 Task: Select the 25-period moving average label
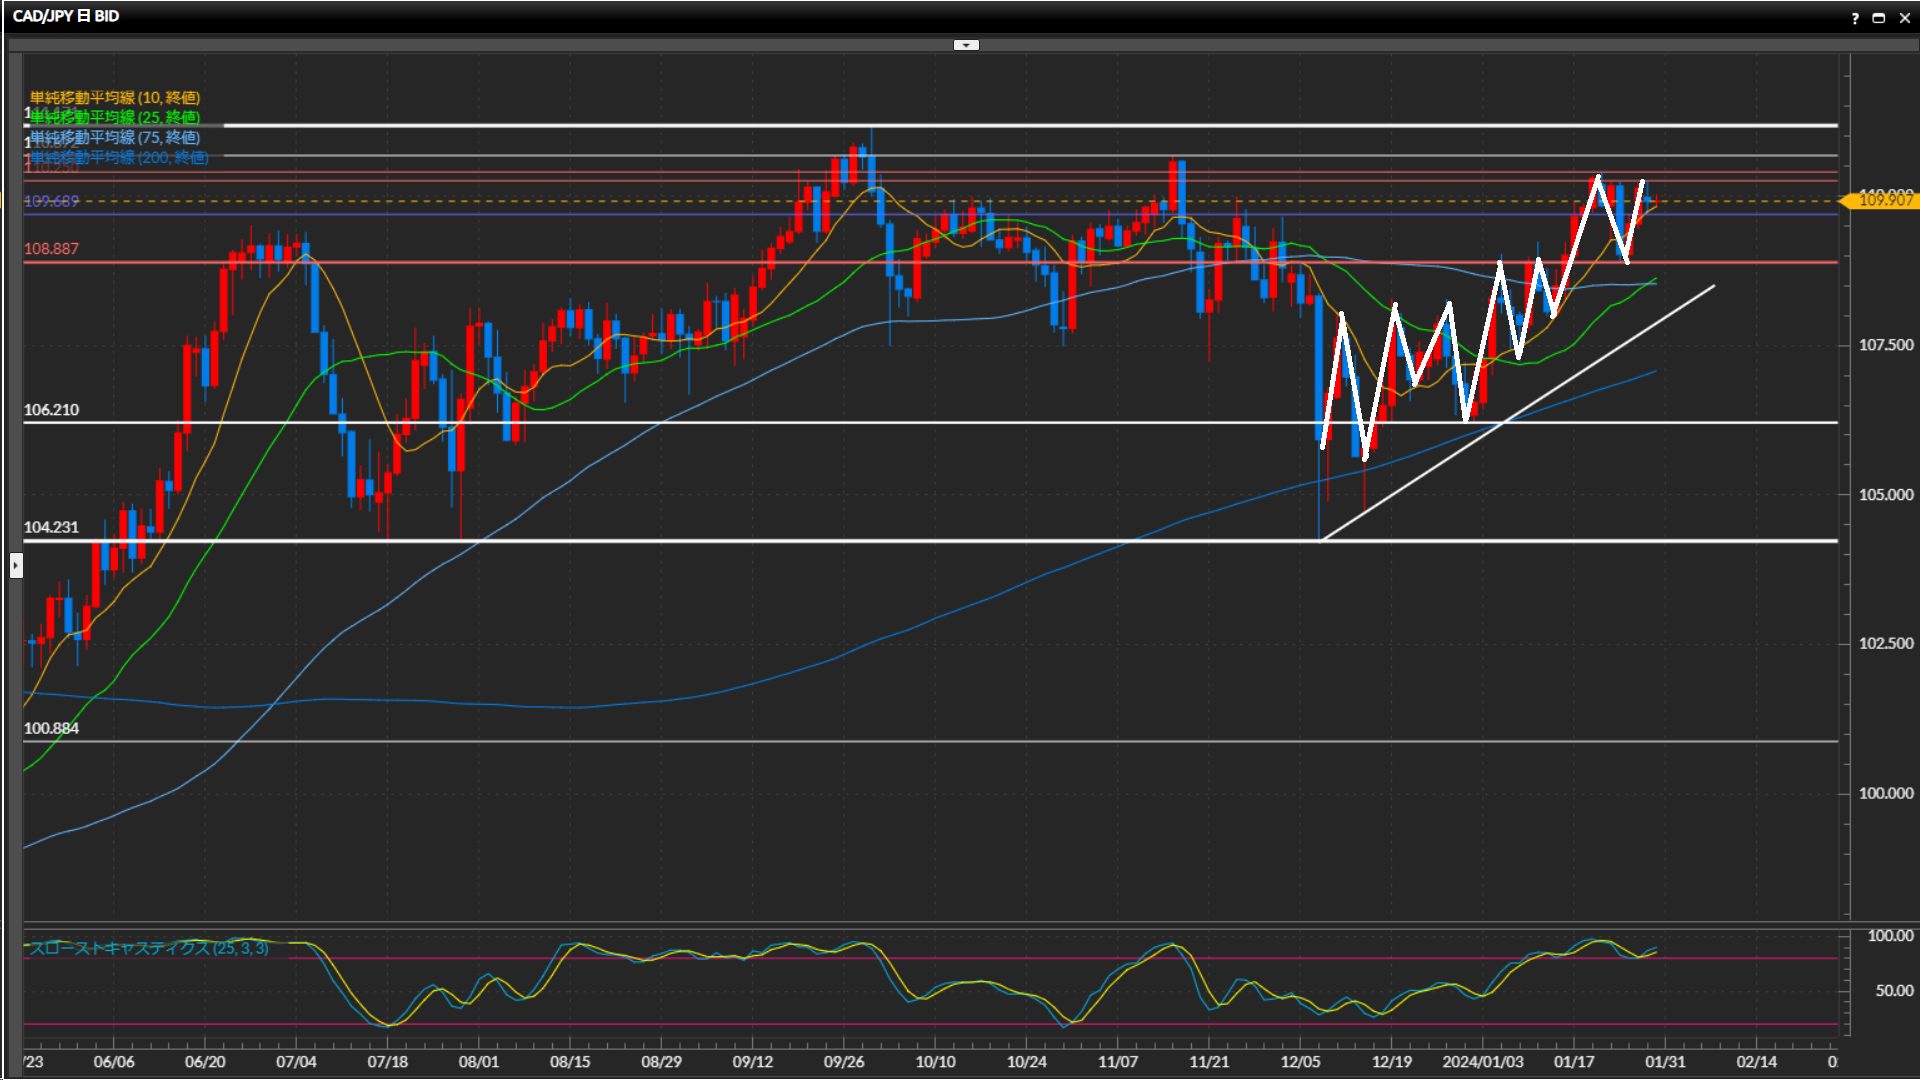click(x=115, y=117)
